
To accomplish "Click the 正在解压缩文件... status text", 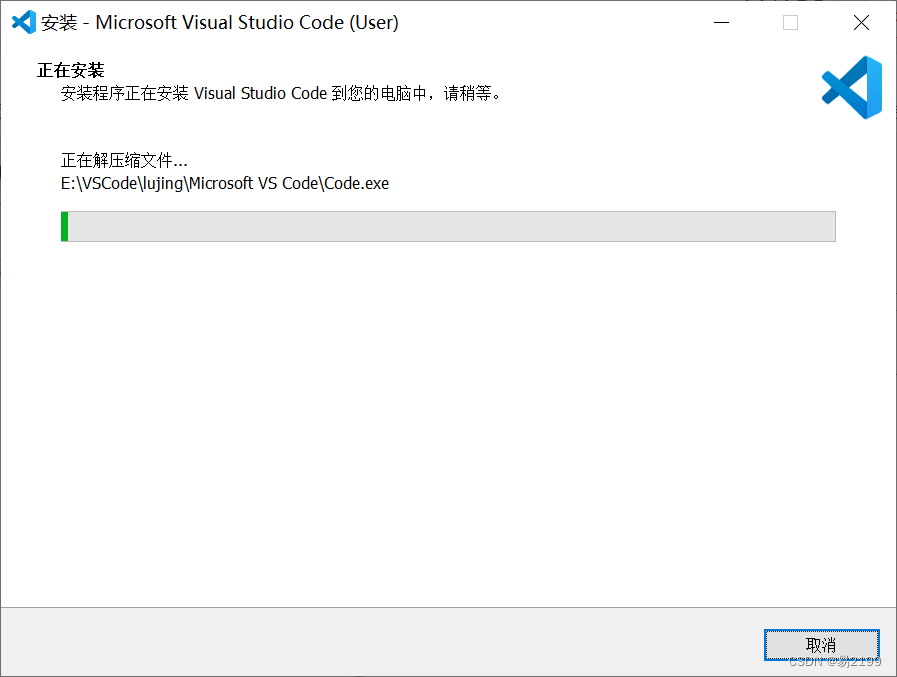I will pos(124,160).
